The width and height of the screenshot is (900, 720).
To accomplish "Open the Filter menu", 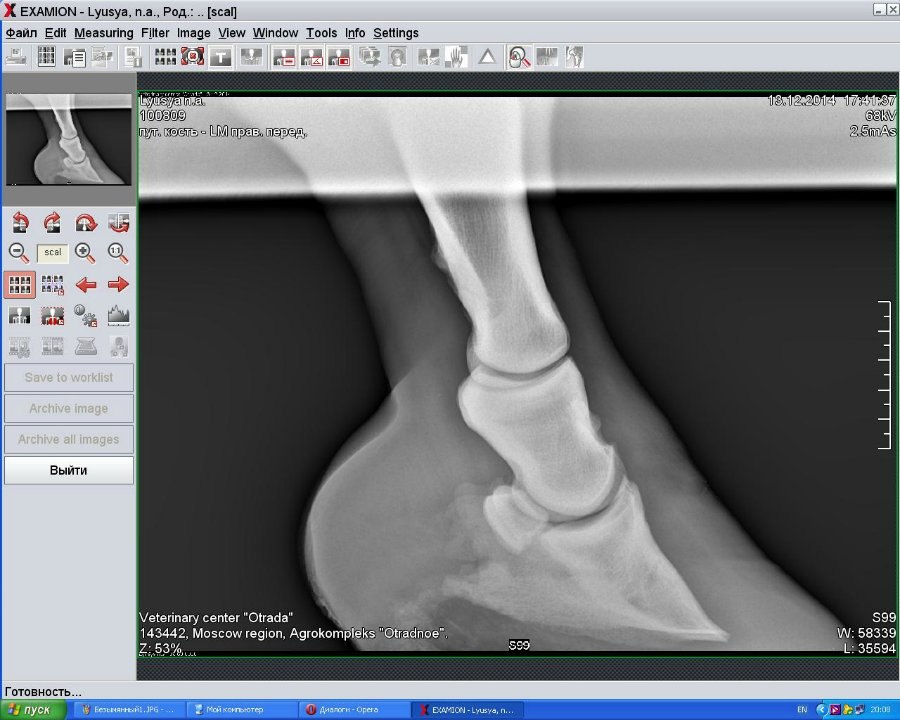I will coord(155,33).
